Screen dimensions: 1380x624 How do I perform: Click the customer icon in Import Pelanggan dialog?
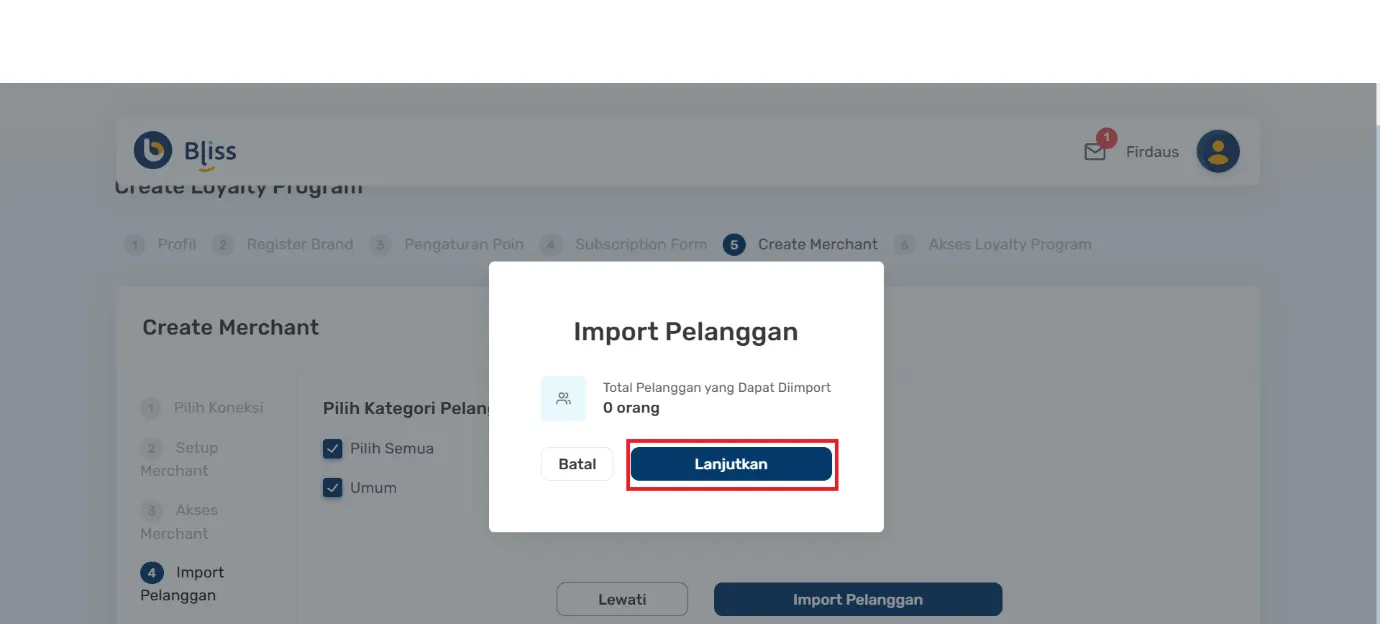tap(562, 397)
